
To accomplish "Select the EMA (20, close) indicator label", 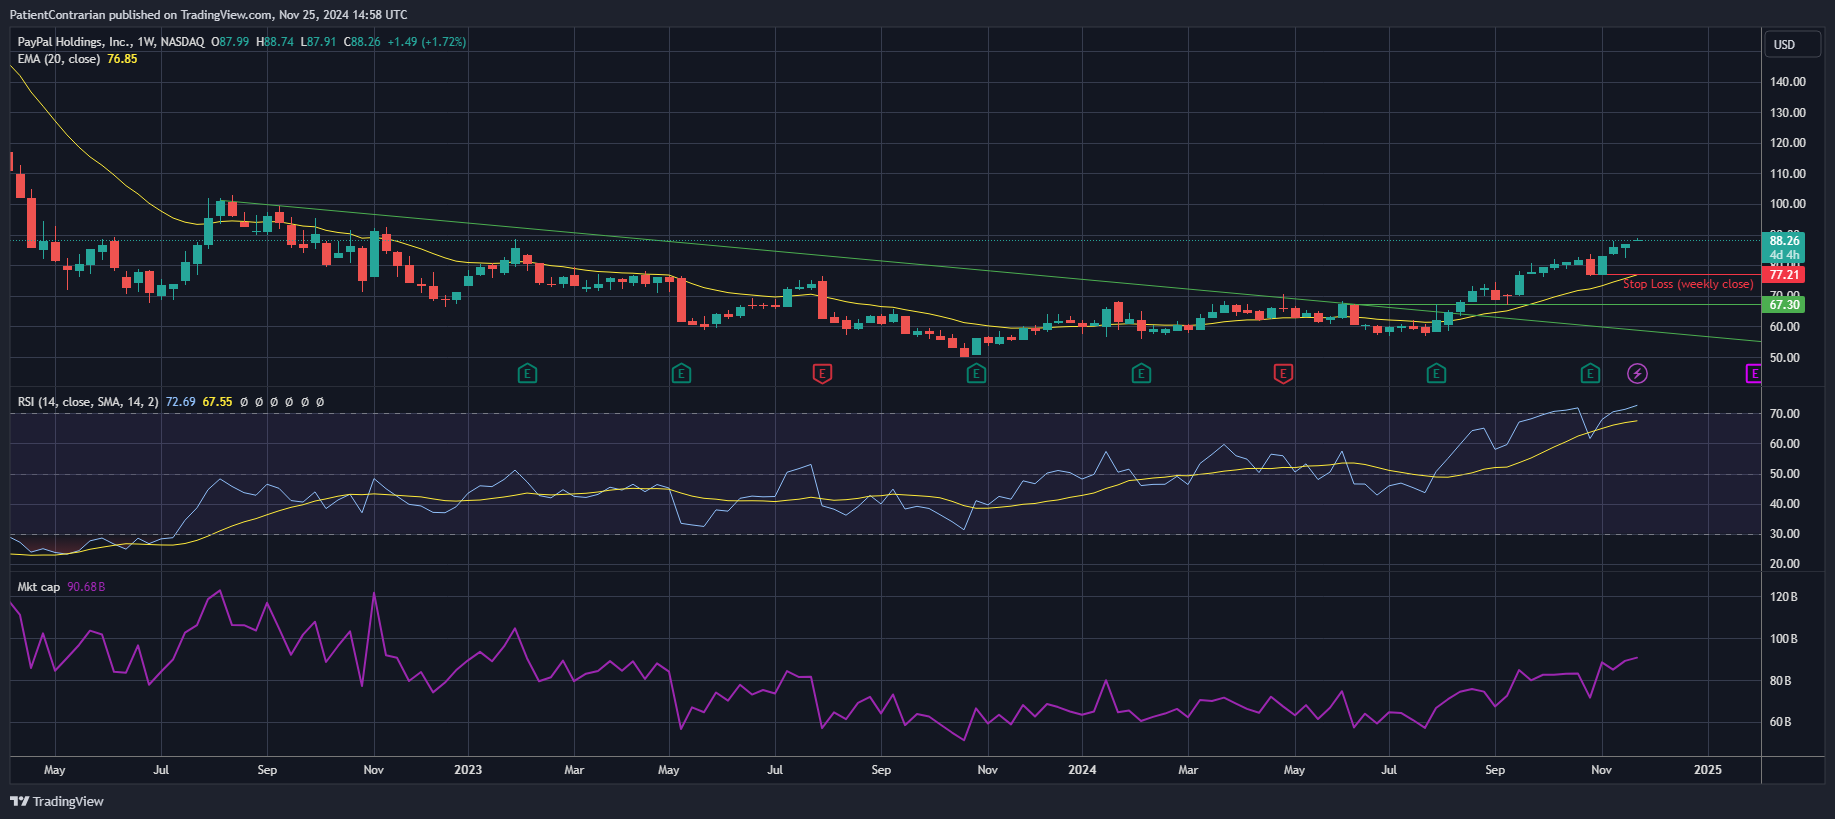I will [x=59, y=59].
